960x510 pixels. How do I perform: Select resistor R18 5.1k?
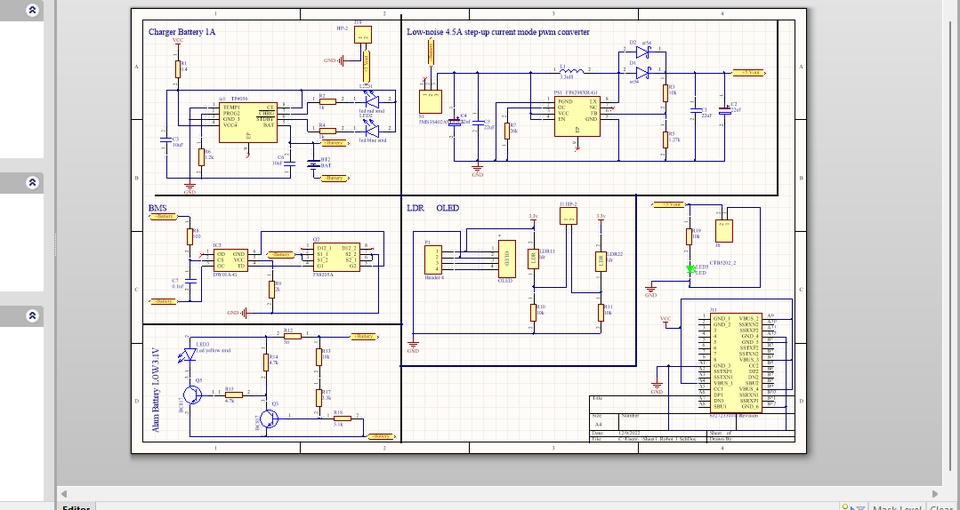[x=342, y=419]
